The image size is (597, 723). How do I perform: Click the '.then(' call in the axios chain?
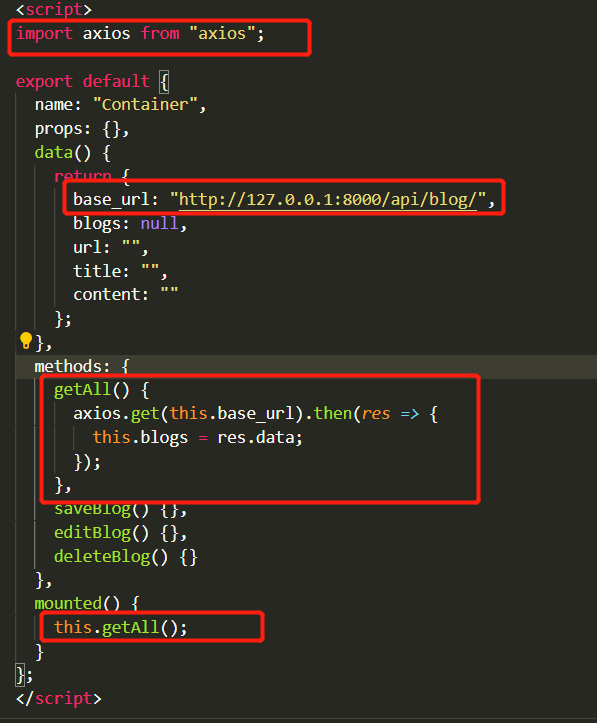pos(332,414)
